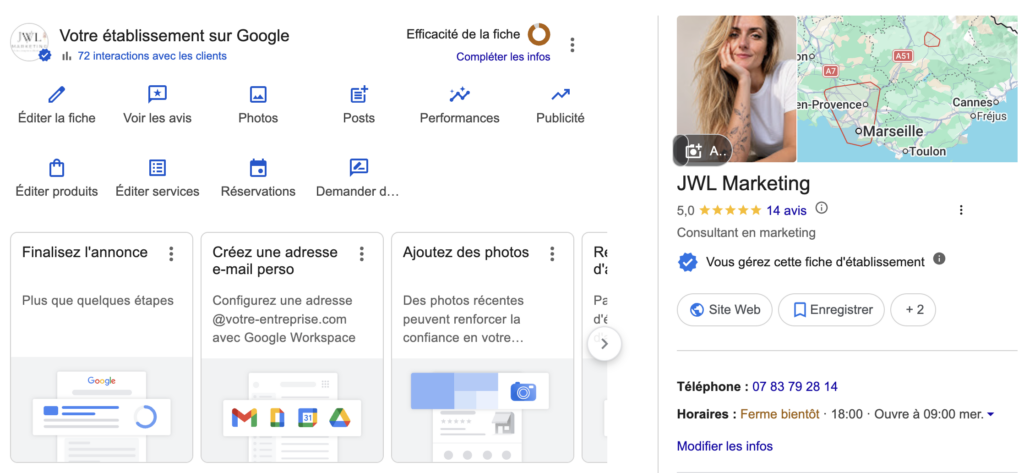Open 72 interactions avec les clients link
Viewport: 1024px width, 473px height.
(152, 56)
